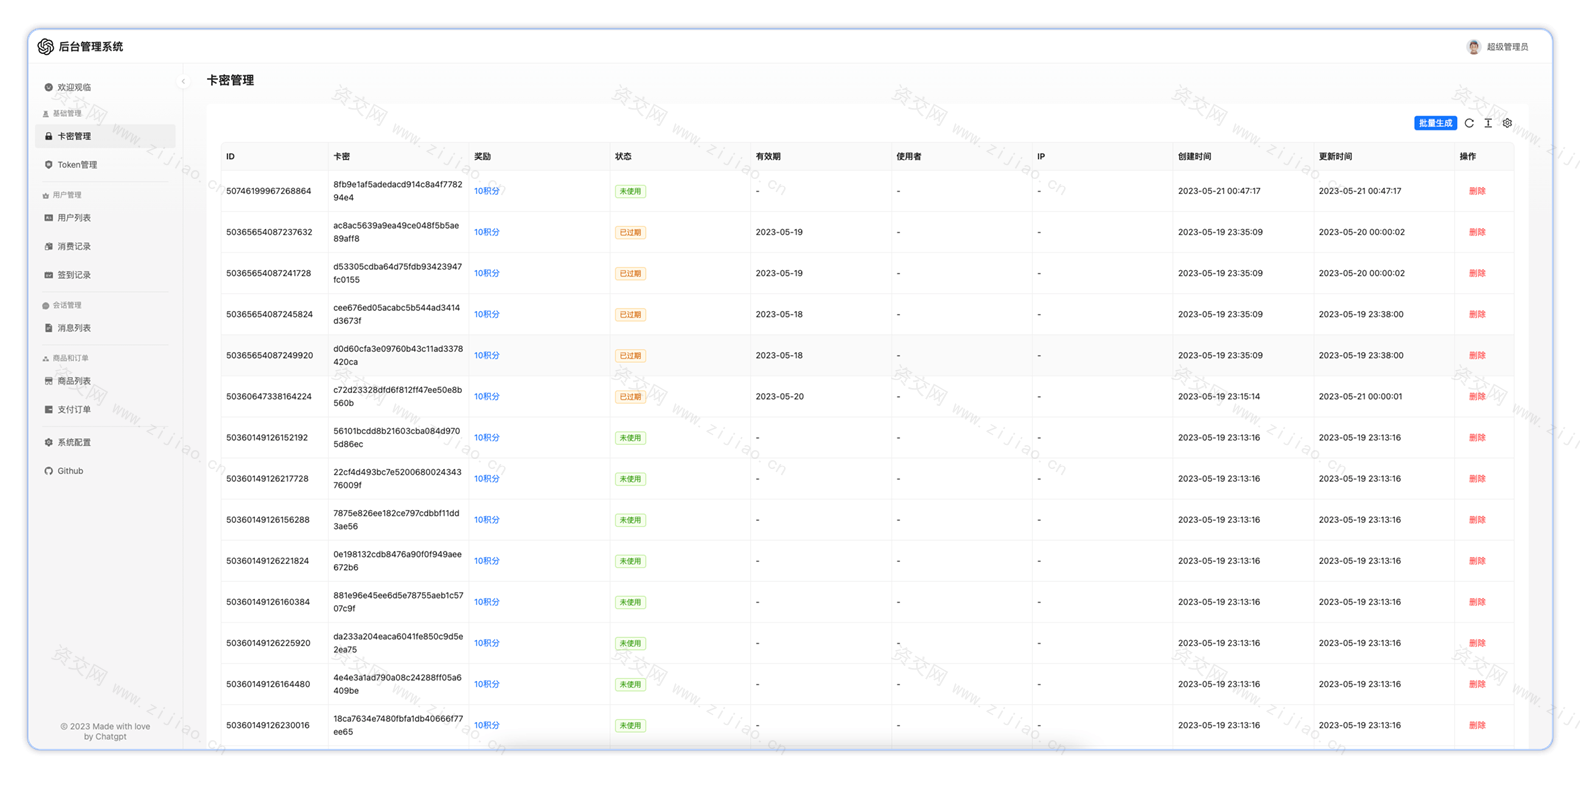Click the 基础管理 sidebar group label
This screenshot has height=787, width=1580.
coord(67,114)
